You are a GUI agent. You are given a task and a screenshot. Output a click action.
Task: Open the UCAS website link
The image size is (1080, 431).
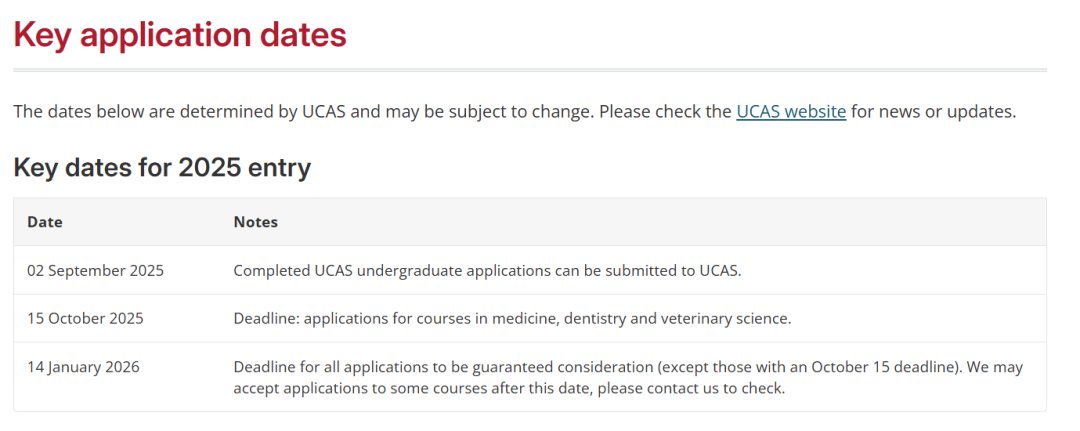[791, 112]
